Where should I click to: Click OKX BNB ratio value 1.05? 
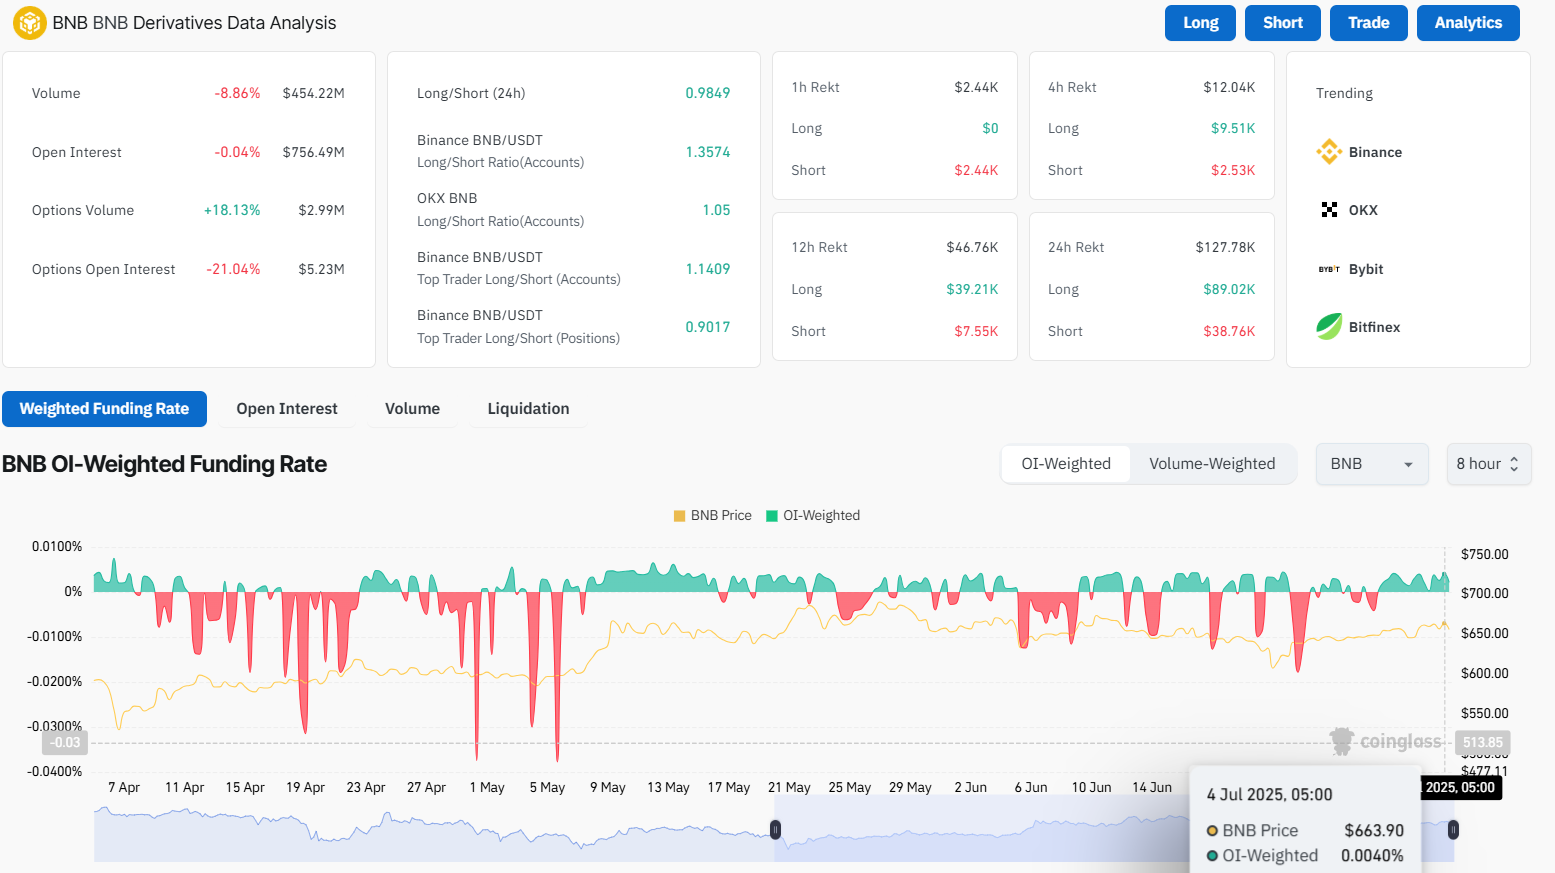(x=716, y=210)
